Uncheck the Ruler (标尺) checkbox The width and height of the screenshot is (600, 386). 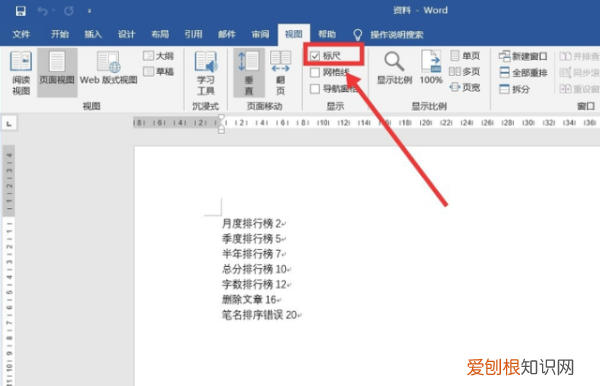point(315,56)
